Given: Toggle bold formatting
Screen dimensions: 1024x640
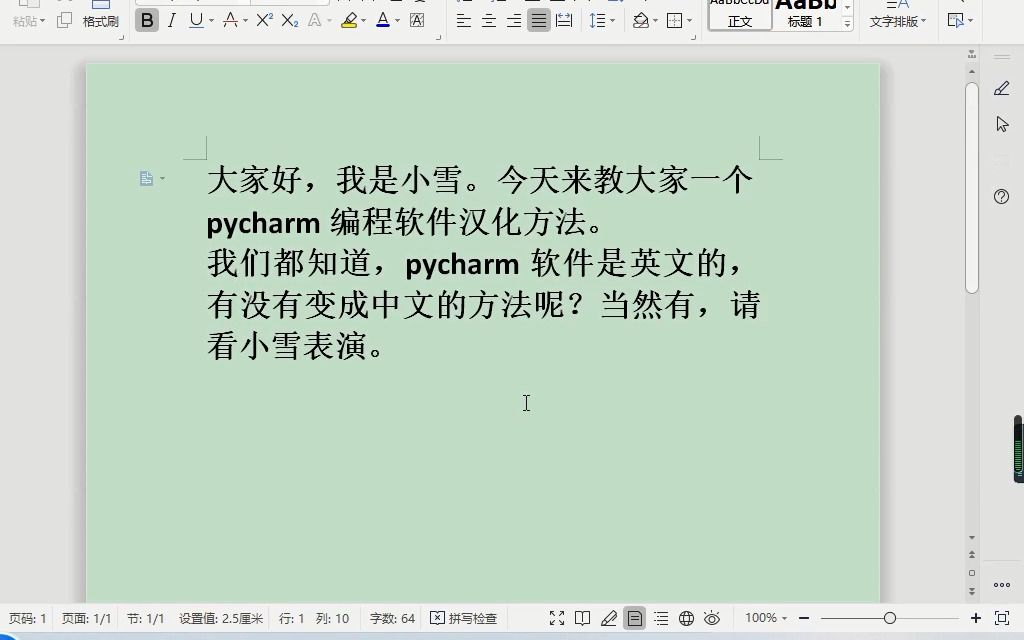Looking at the screenshot, I should [149, 19].
